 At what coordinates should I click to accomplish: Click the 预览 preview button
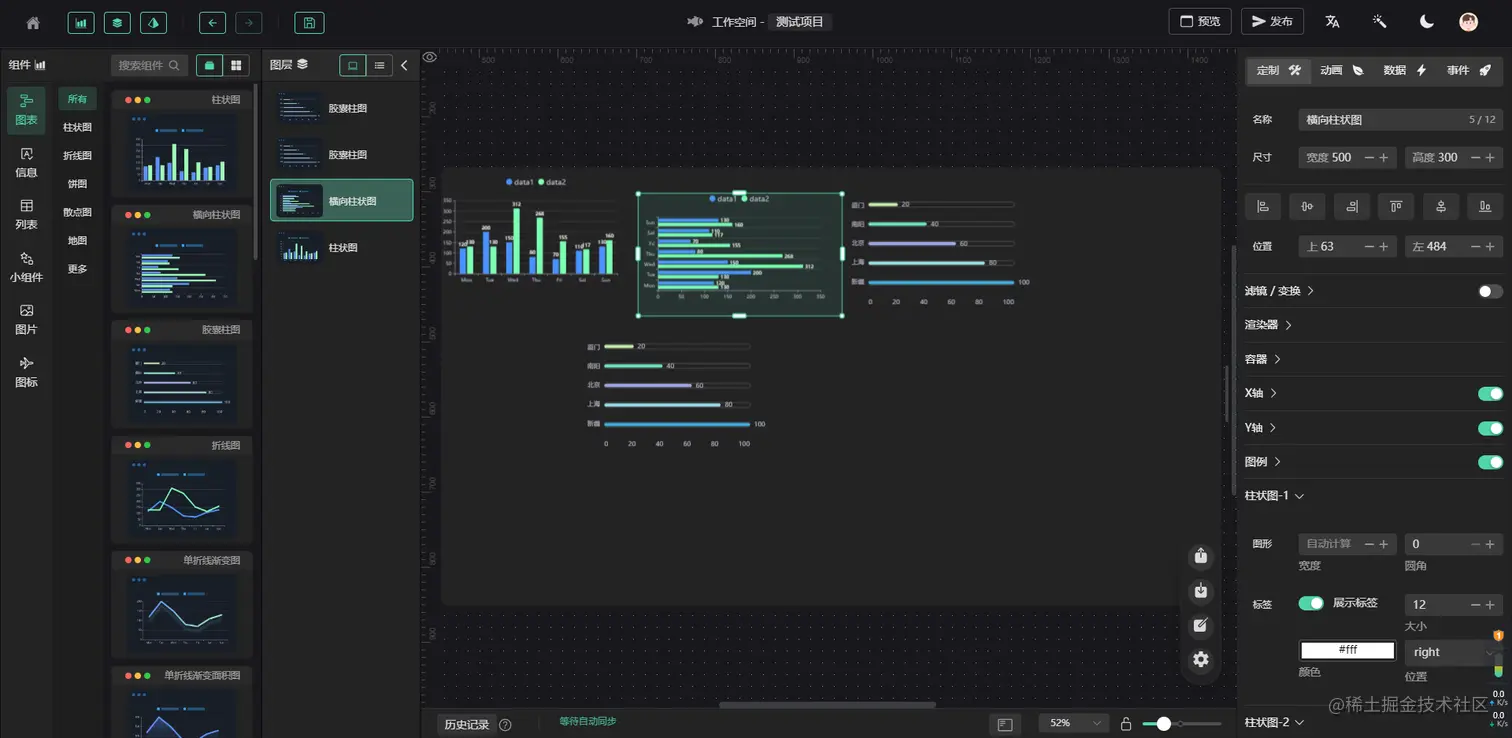pos(1200,21)
